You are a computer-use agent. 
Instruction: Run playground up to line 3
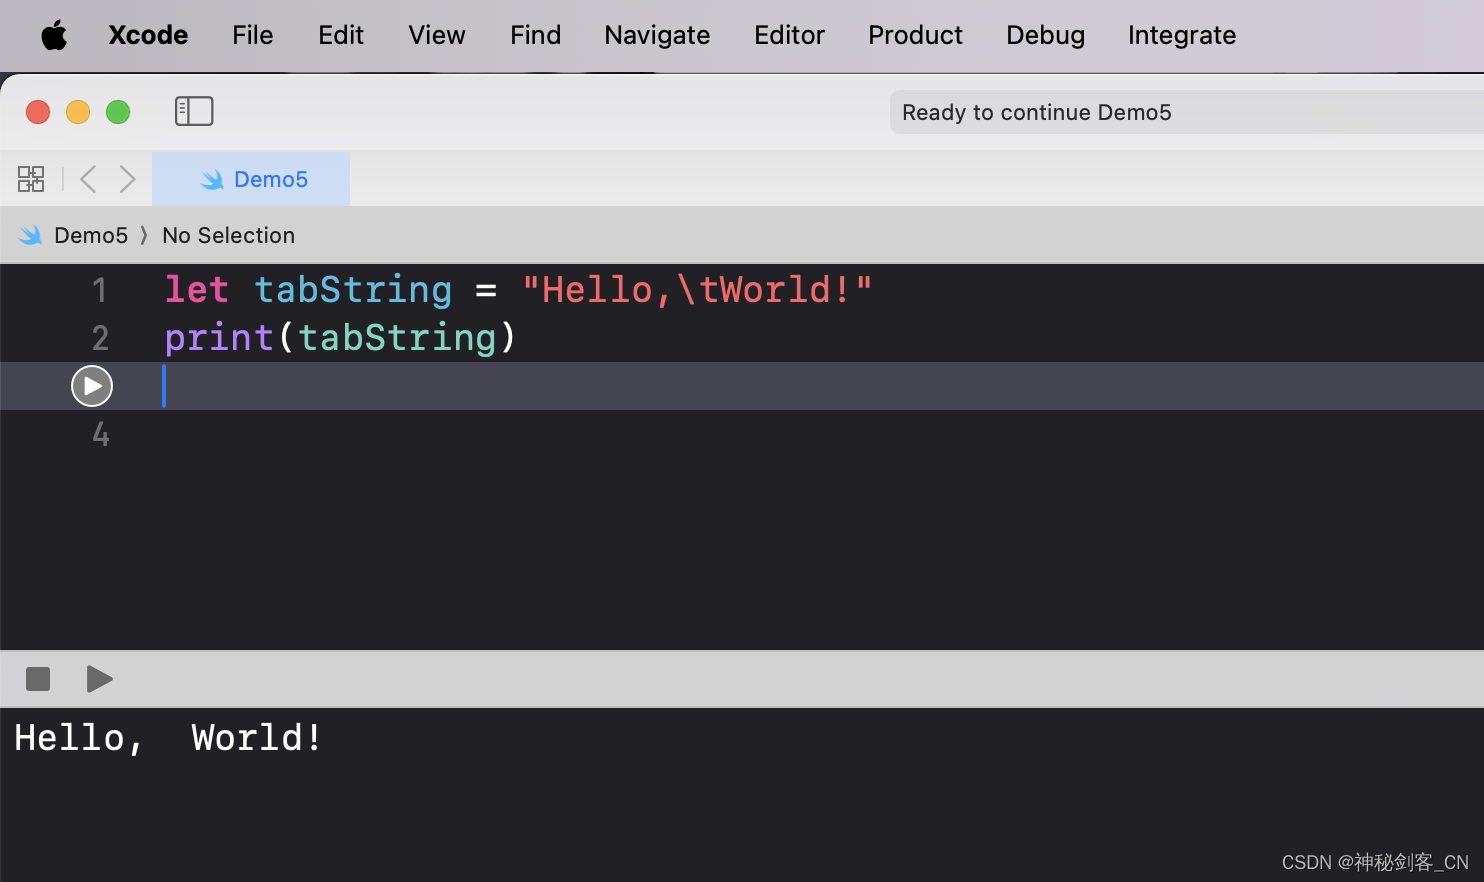tap(92, 386)
